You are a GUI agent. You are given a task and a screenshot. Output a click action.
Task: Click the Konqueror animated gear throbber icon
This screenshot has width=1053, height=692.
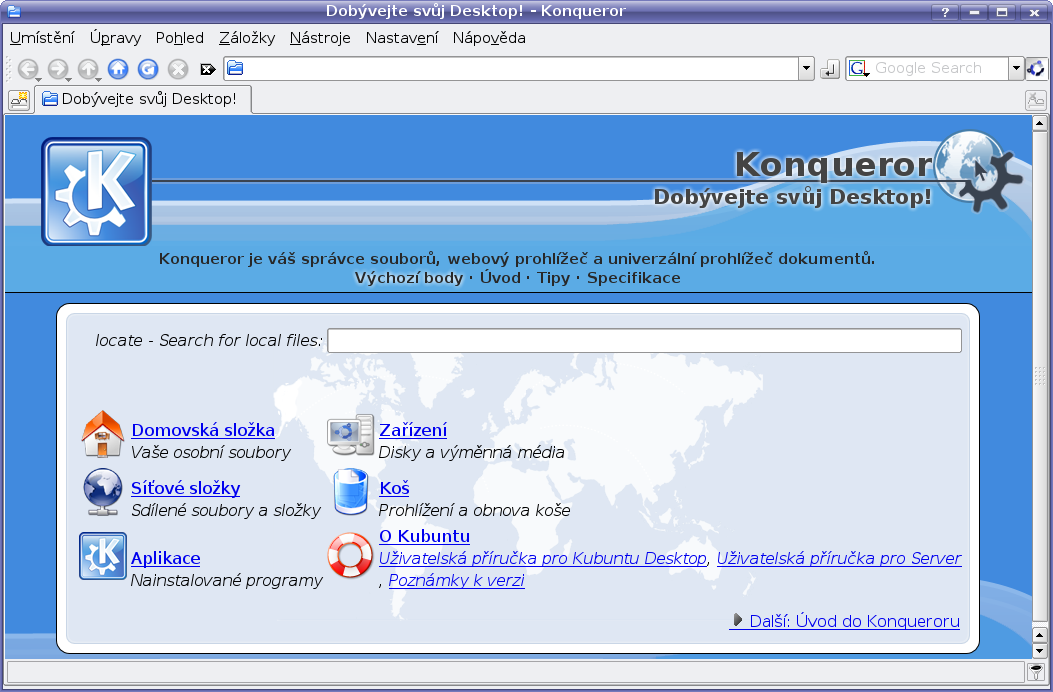pyautogui.click(x=1037, y=68)
